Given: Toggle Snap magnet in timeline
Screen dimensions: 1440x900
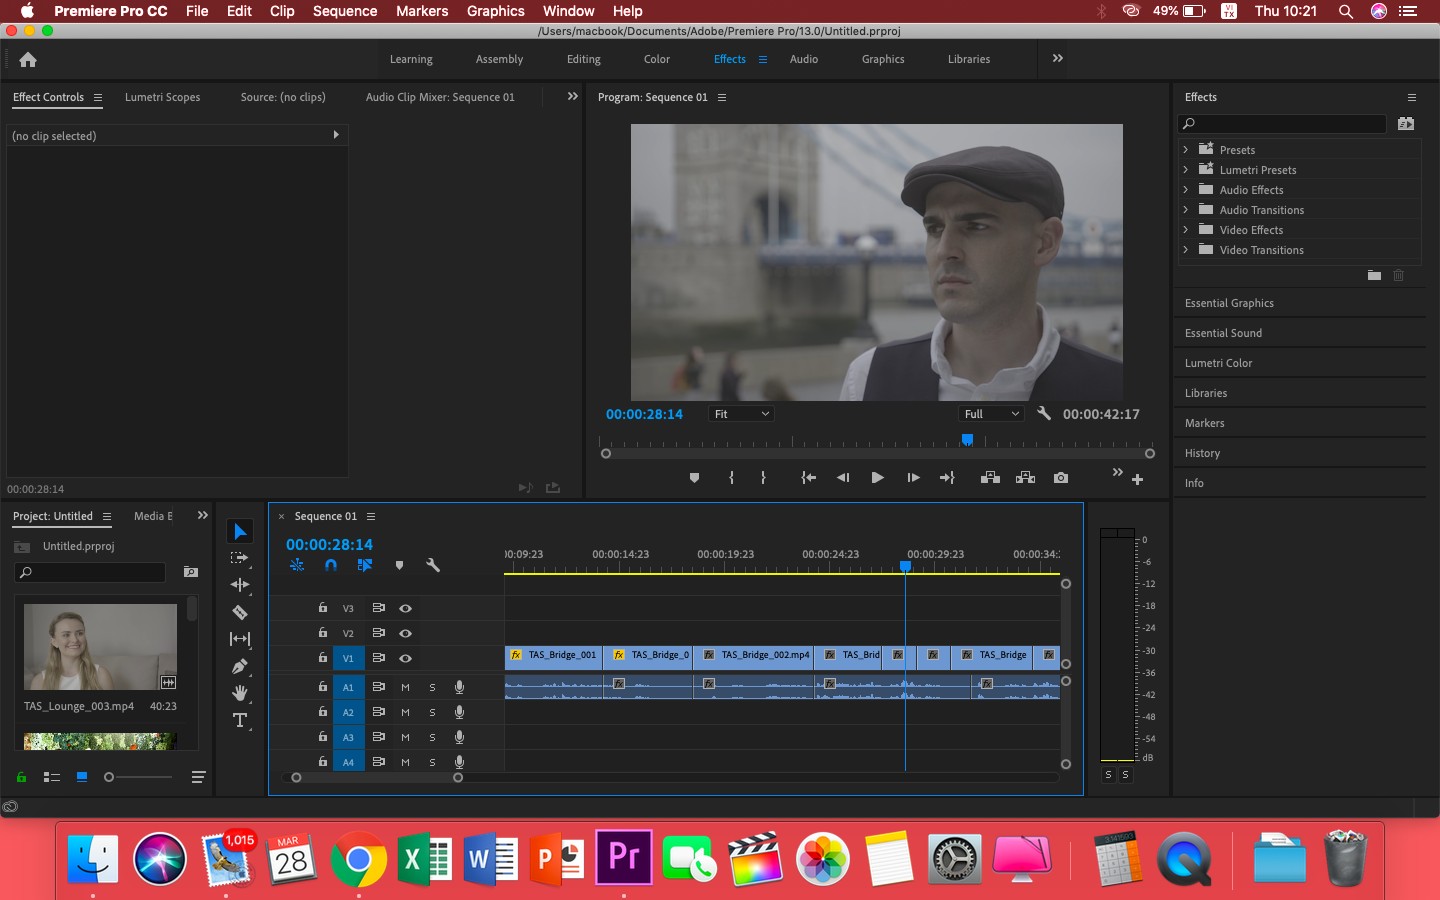Looking at the screenshot, I should point(331,565).
